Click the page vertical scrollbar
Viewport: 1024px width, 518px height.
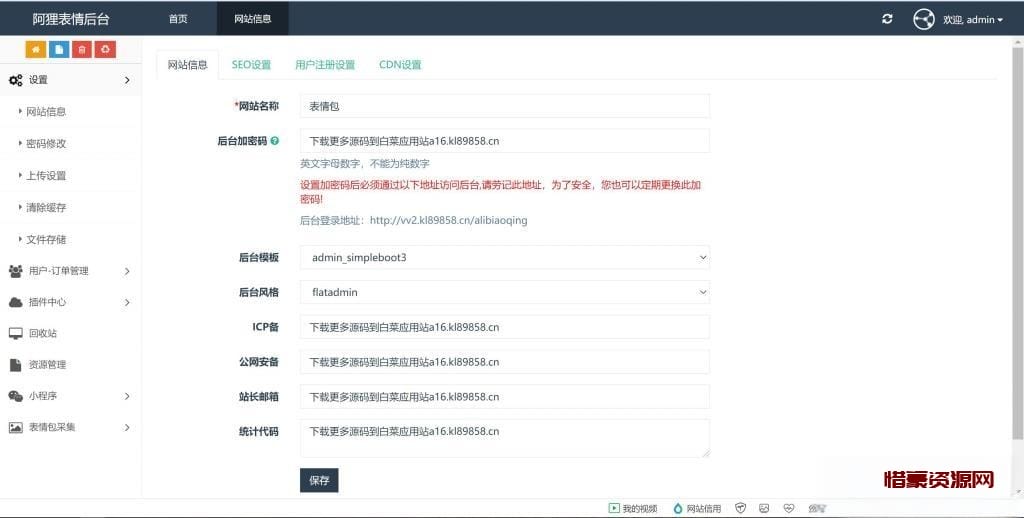tap(1018, 242)
